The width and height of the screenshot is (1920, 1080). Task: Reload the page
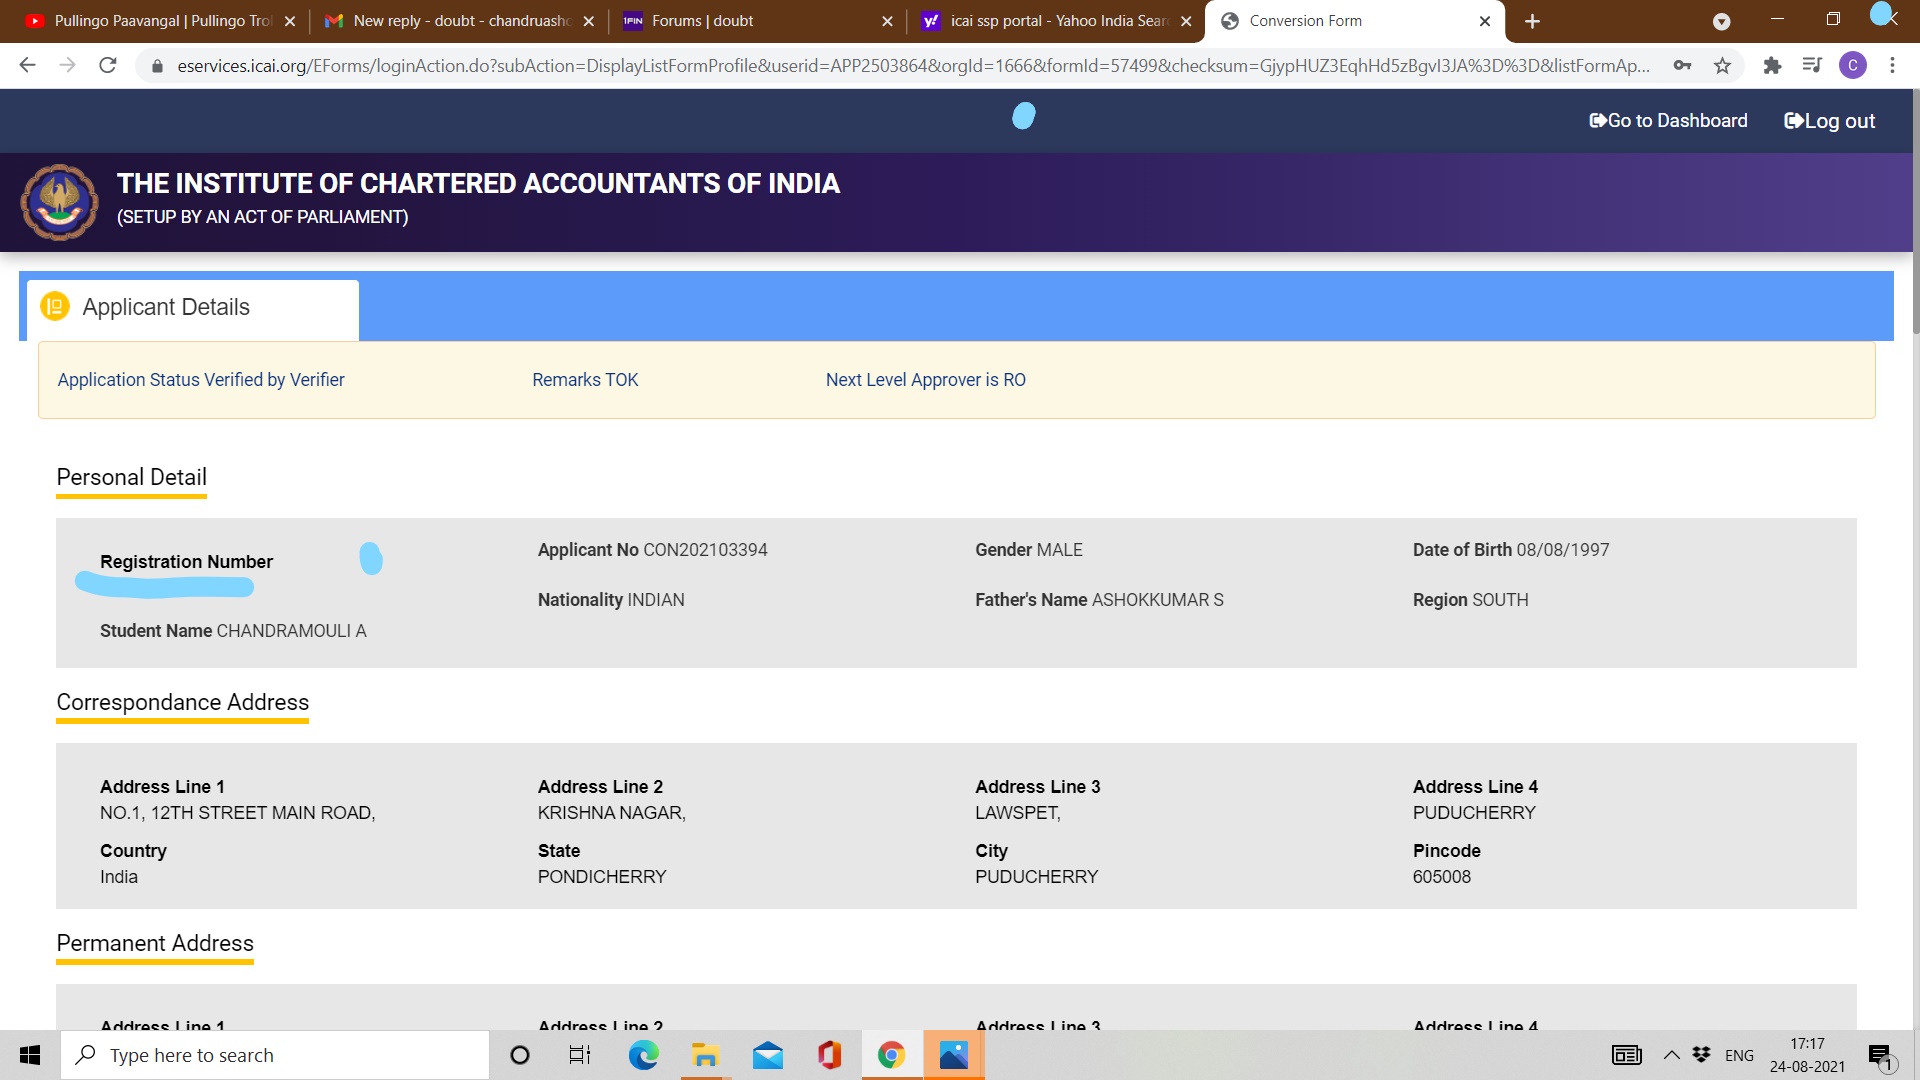click(x=108, y=66)
